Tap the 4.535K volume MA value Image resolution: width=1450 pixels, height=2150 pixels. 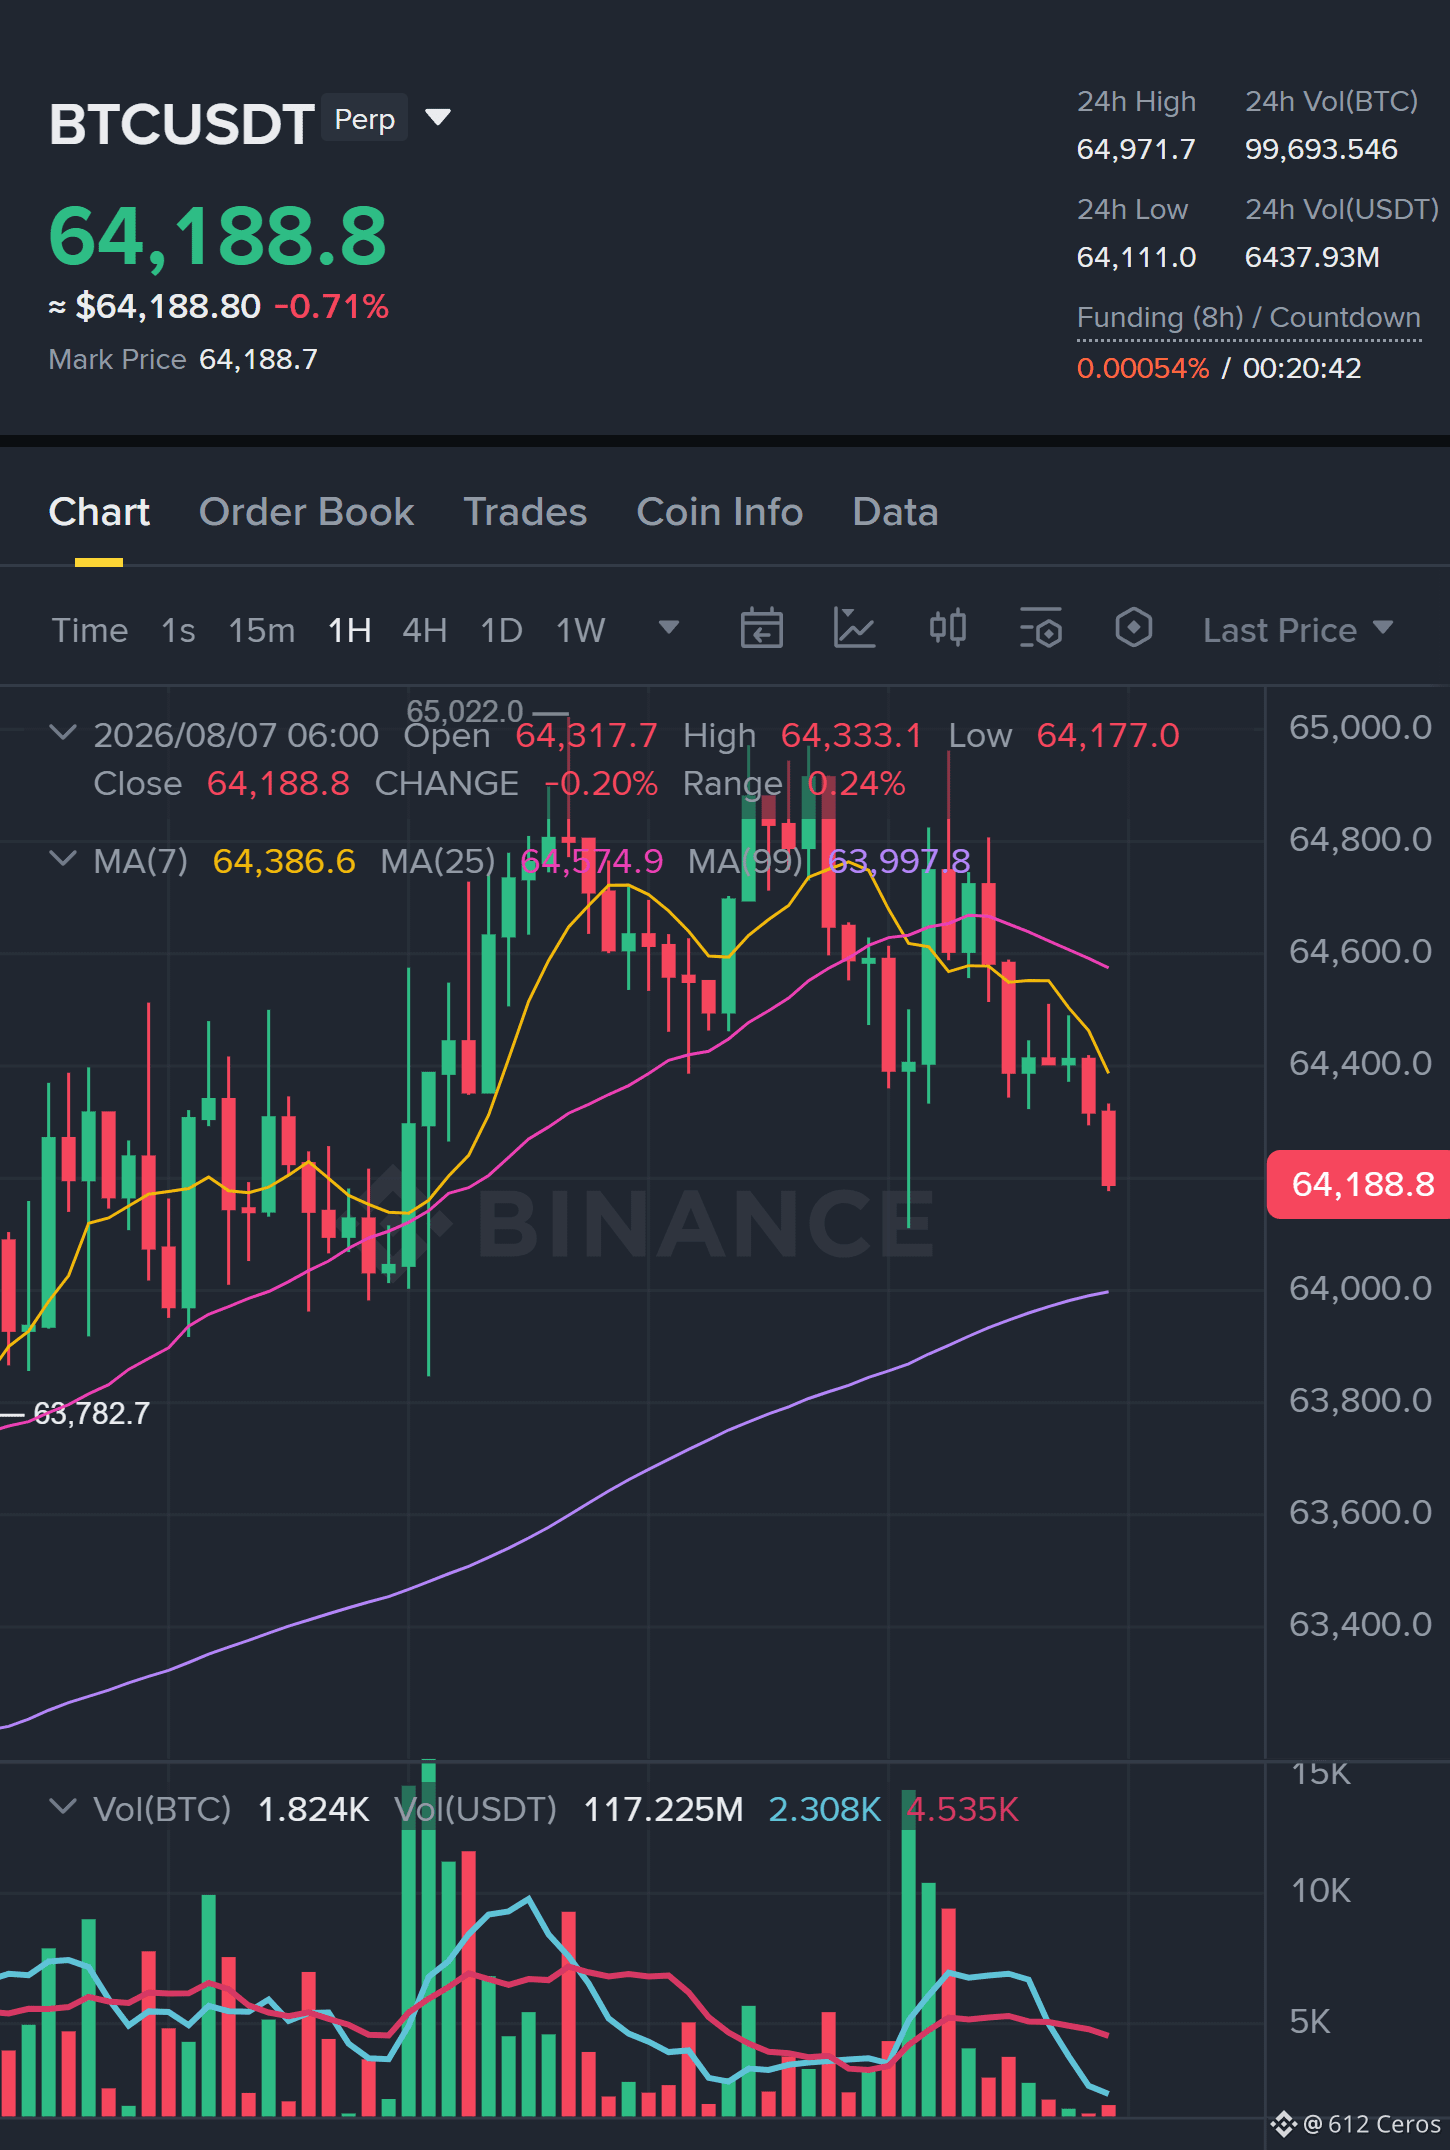pos(962,1809)
